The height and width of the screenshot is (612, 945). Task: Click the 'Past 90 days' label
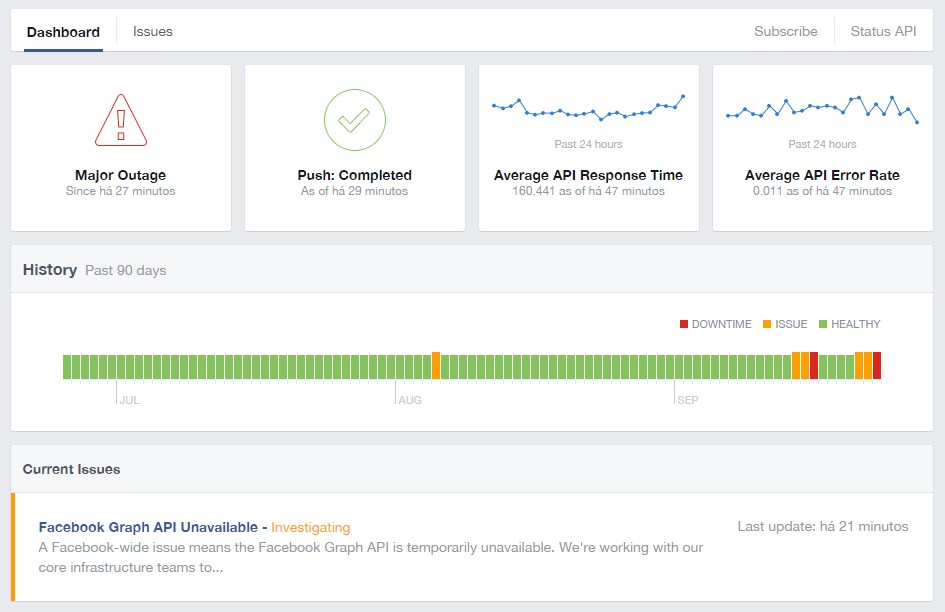tap(125, 270)
